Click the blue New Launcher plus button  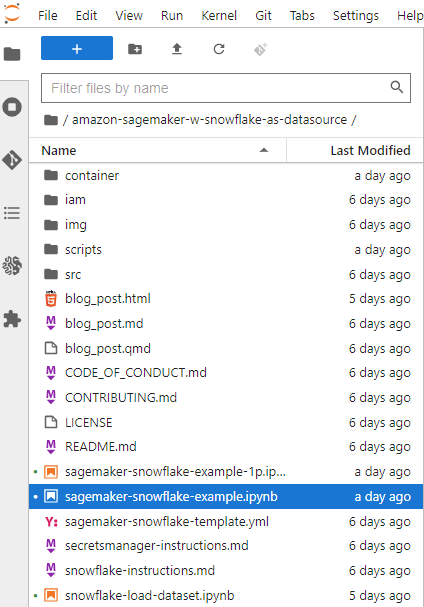tap(77, 48)
